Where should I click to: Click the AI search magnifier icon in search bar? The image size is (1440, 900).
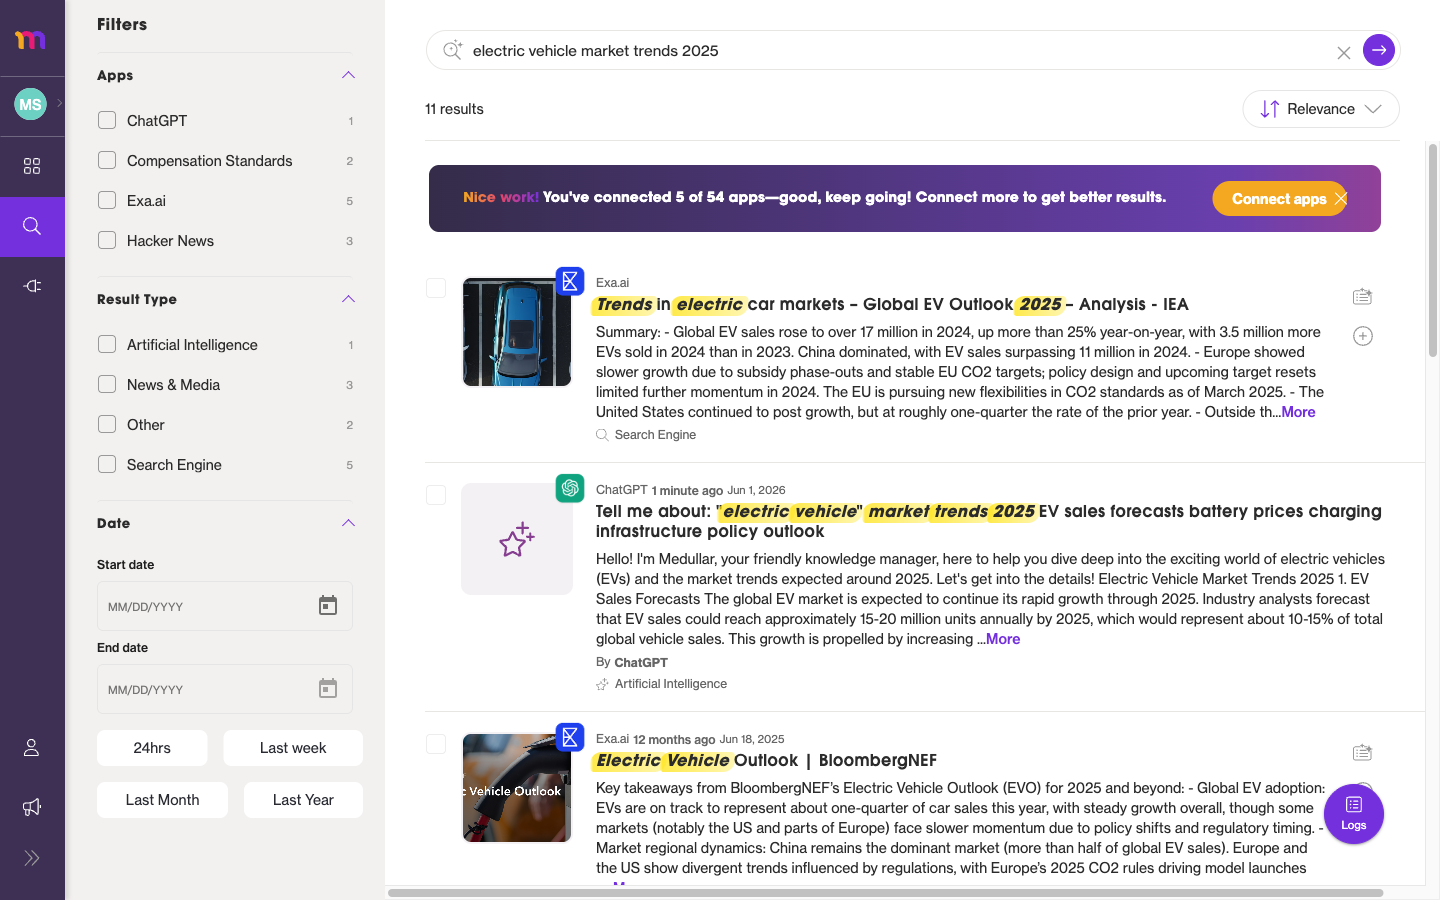[452, 50]
